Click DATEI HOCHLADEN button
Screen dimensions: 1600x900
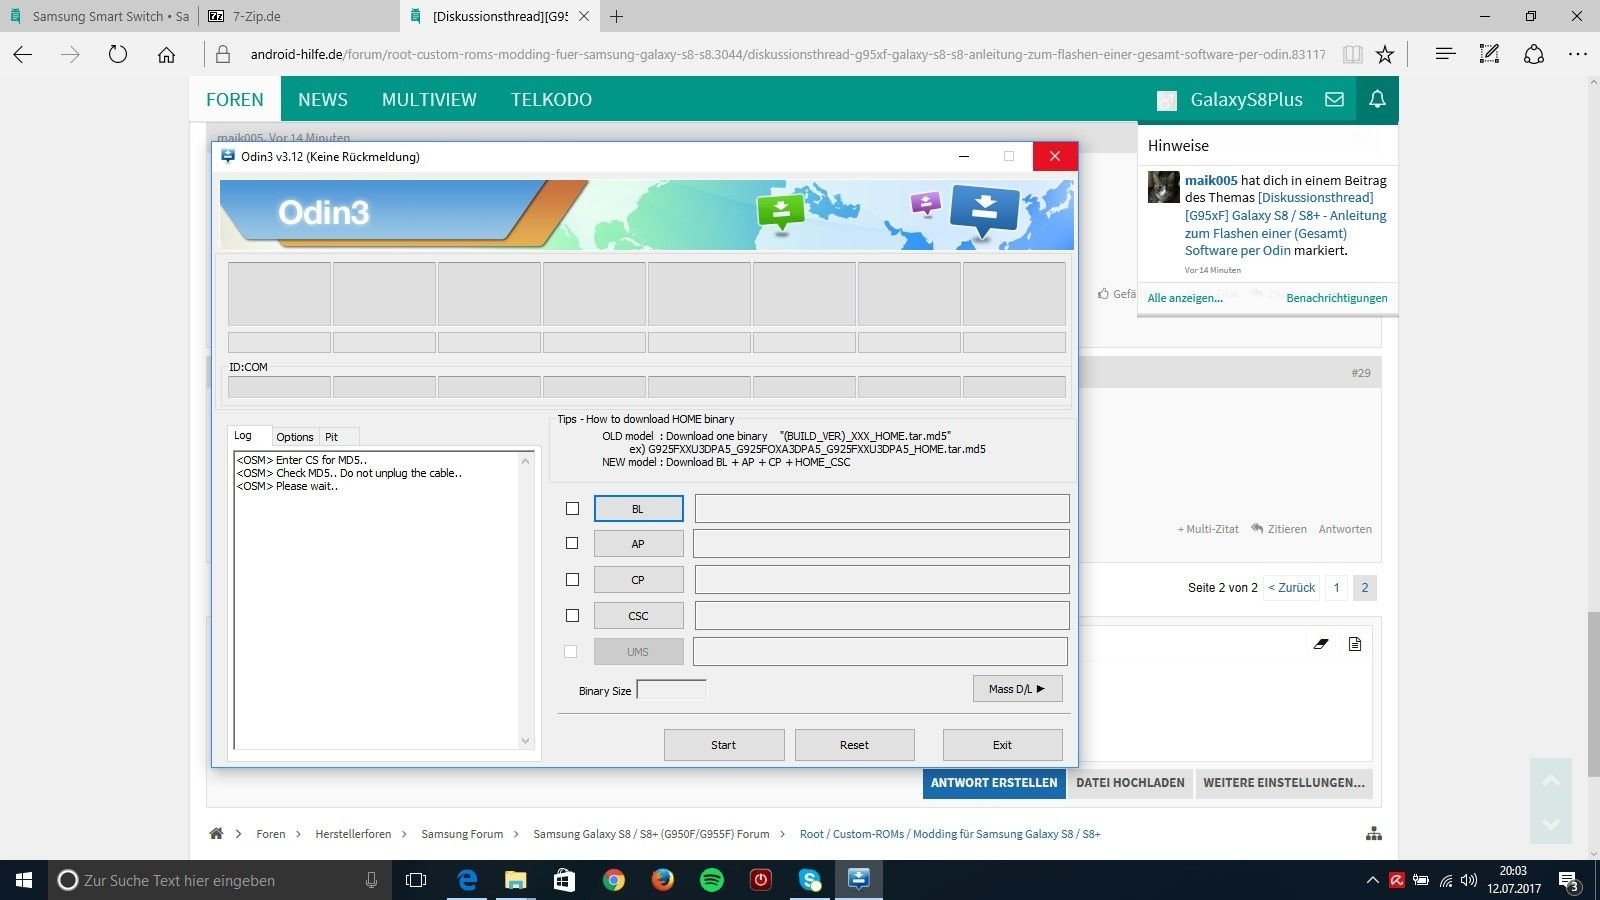click(1130, 783)
